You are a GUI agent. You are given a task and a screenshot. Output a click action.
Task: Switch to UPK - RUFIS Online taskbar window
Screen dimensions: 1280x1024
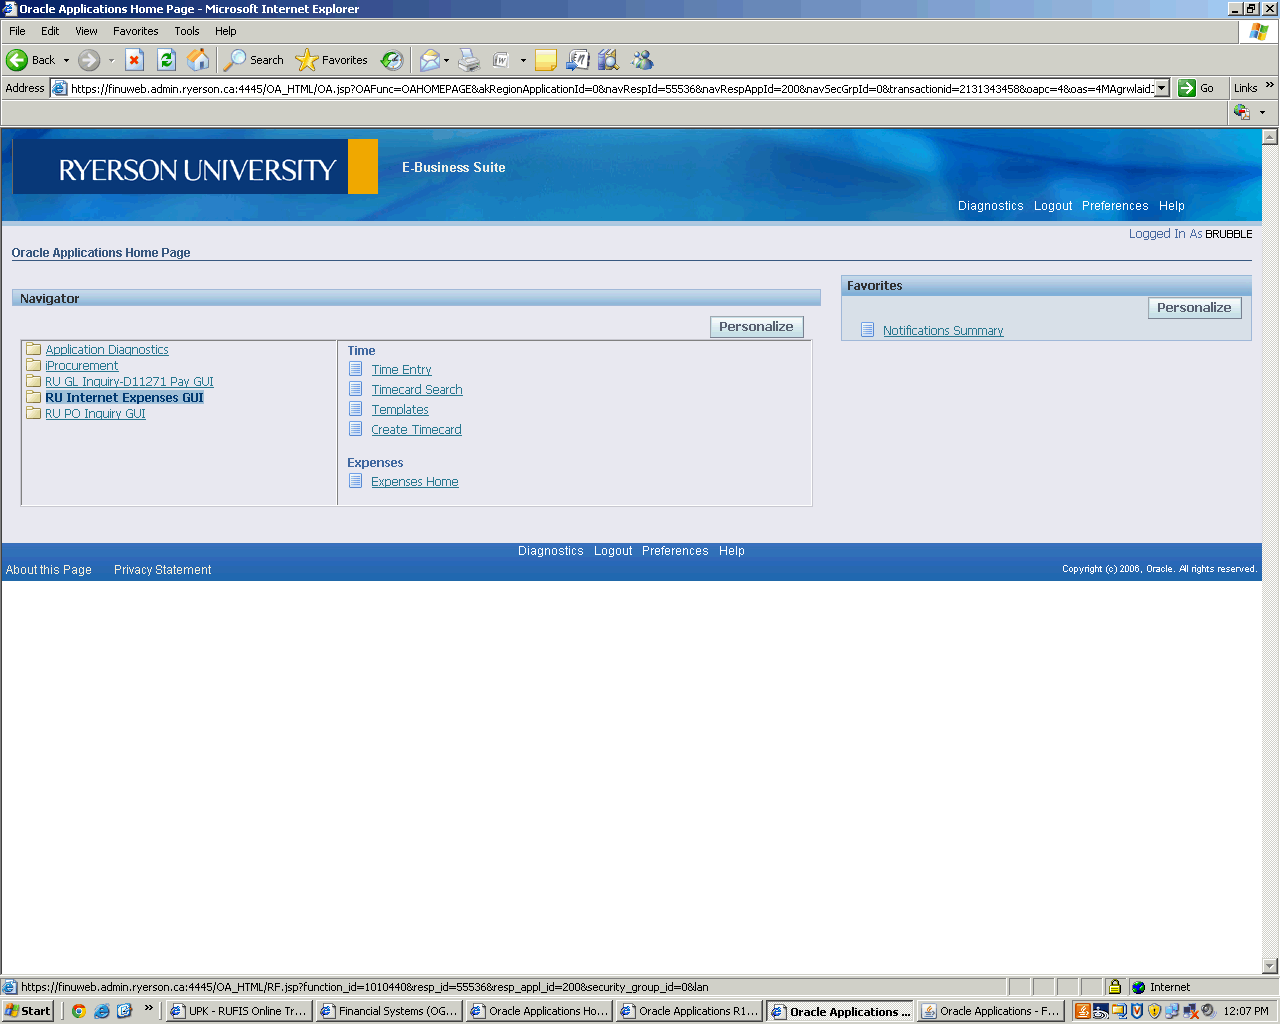click(239, 1011)
